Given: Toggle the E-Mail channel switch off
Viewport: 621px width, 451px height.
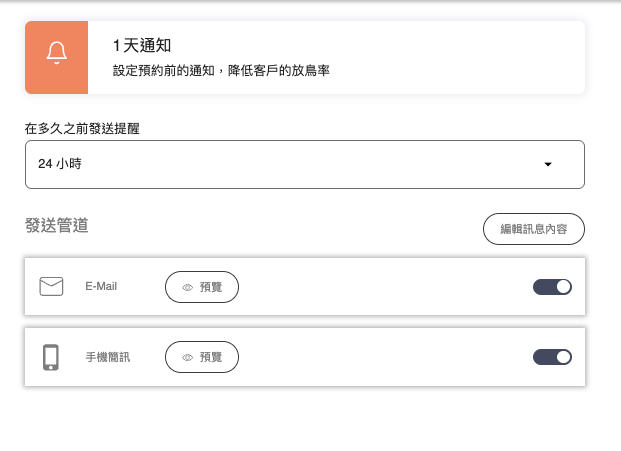Looking at the screenshot, I should pyautogui.click(x=553, y=287).
